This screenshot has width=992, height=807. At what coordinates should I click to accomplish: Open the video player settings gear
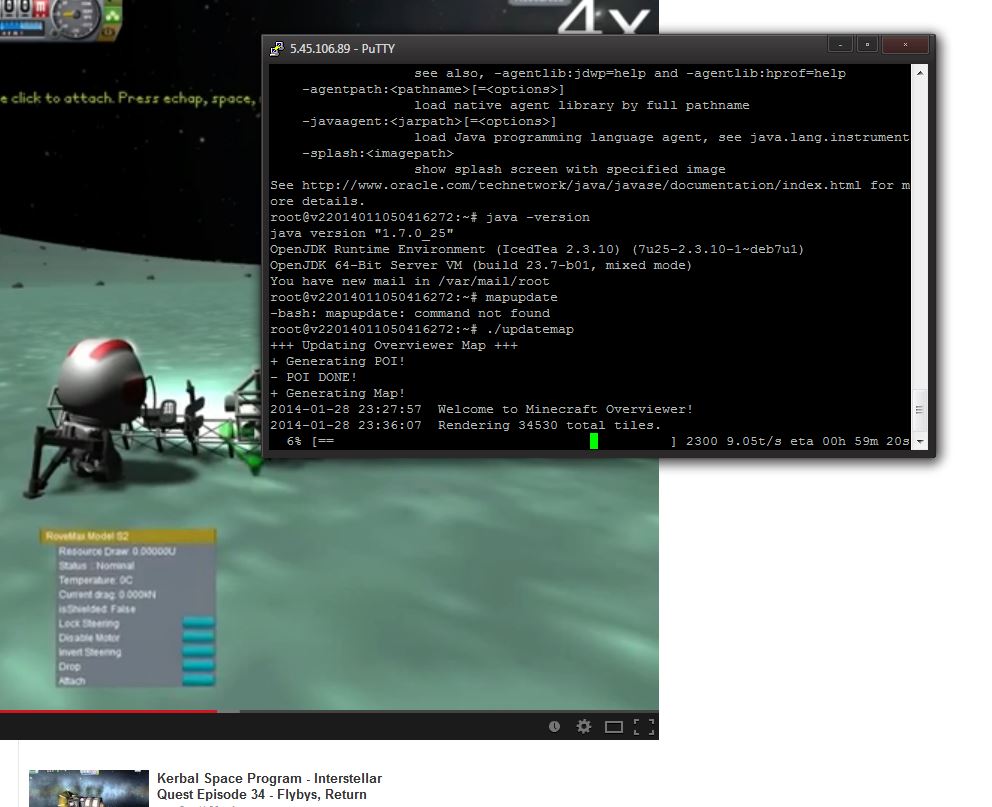click(583, 727)
